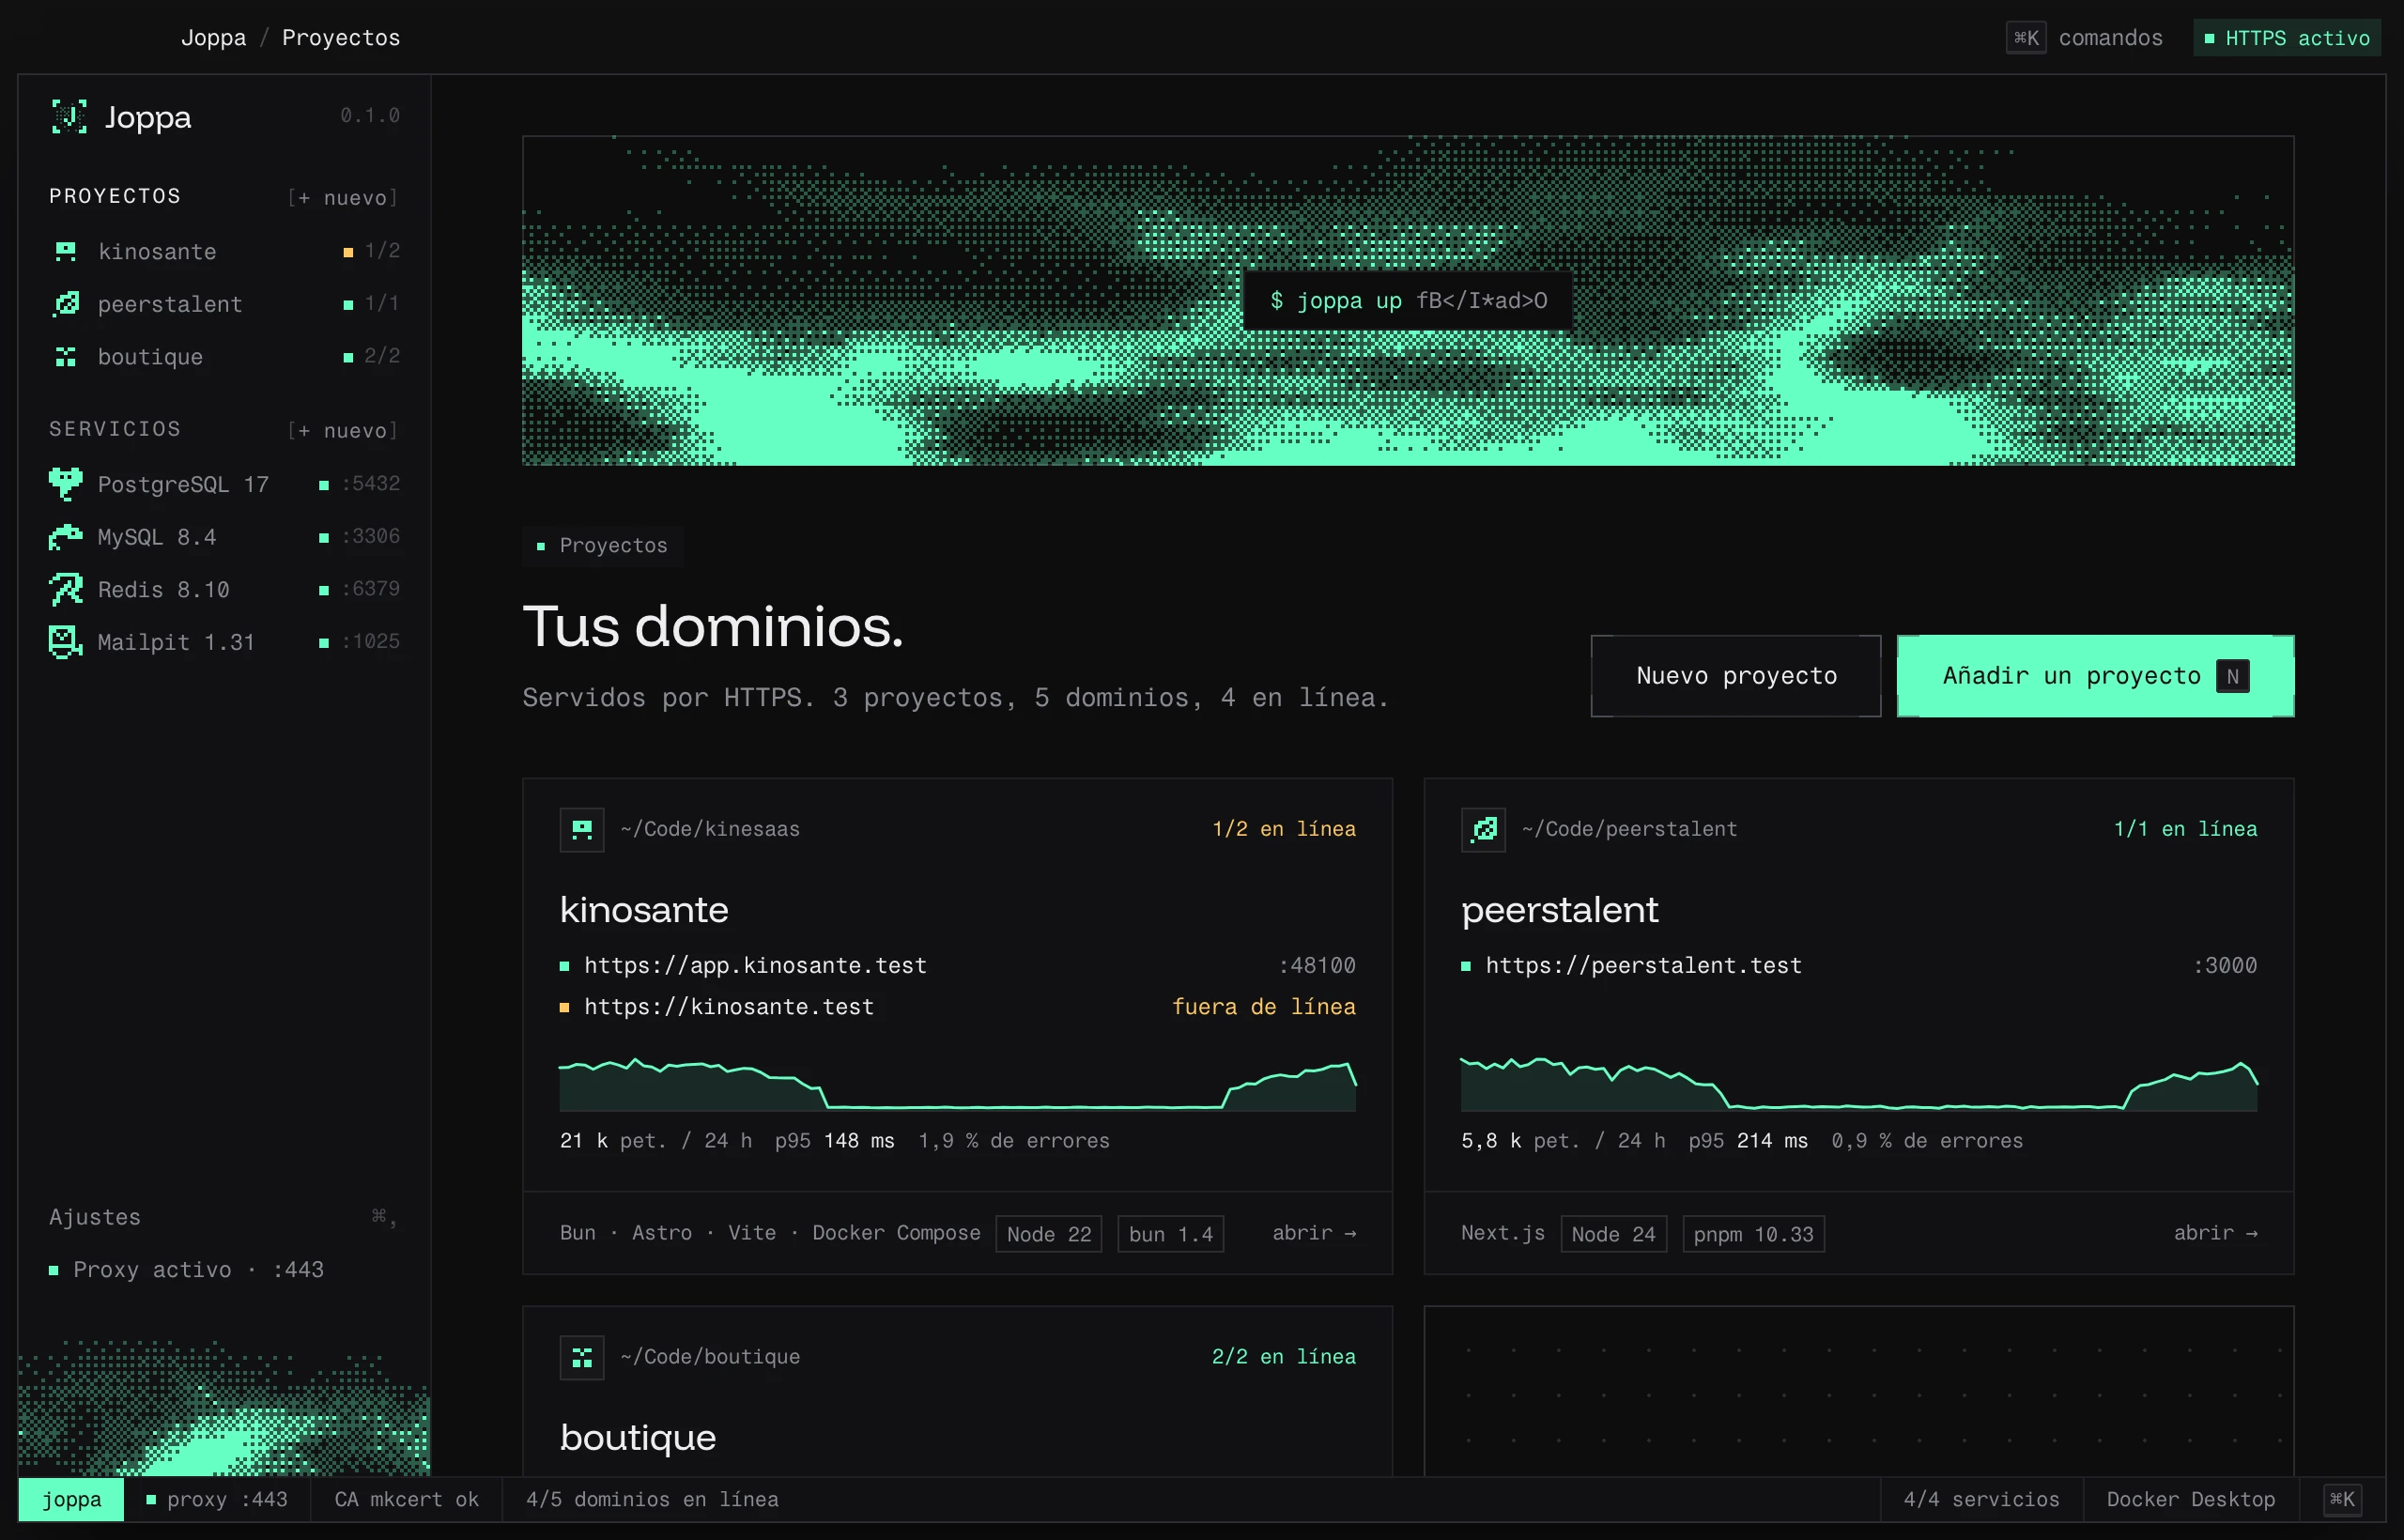Click the N key badge on Añadir button
2404x1540 pixels.
tap(2232, 677)
